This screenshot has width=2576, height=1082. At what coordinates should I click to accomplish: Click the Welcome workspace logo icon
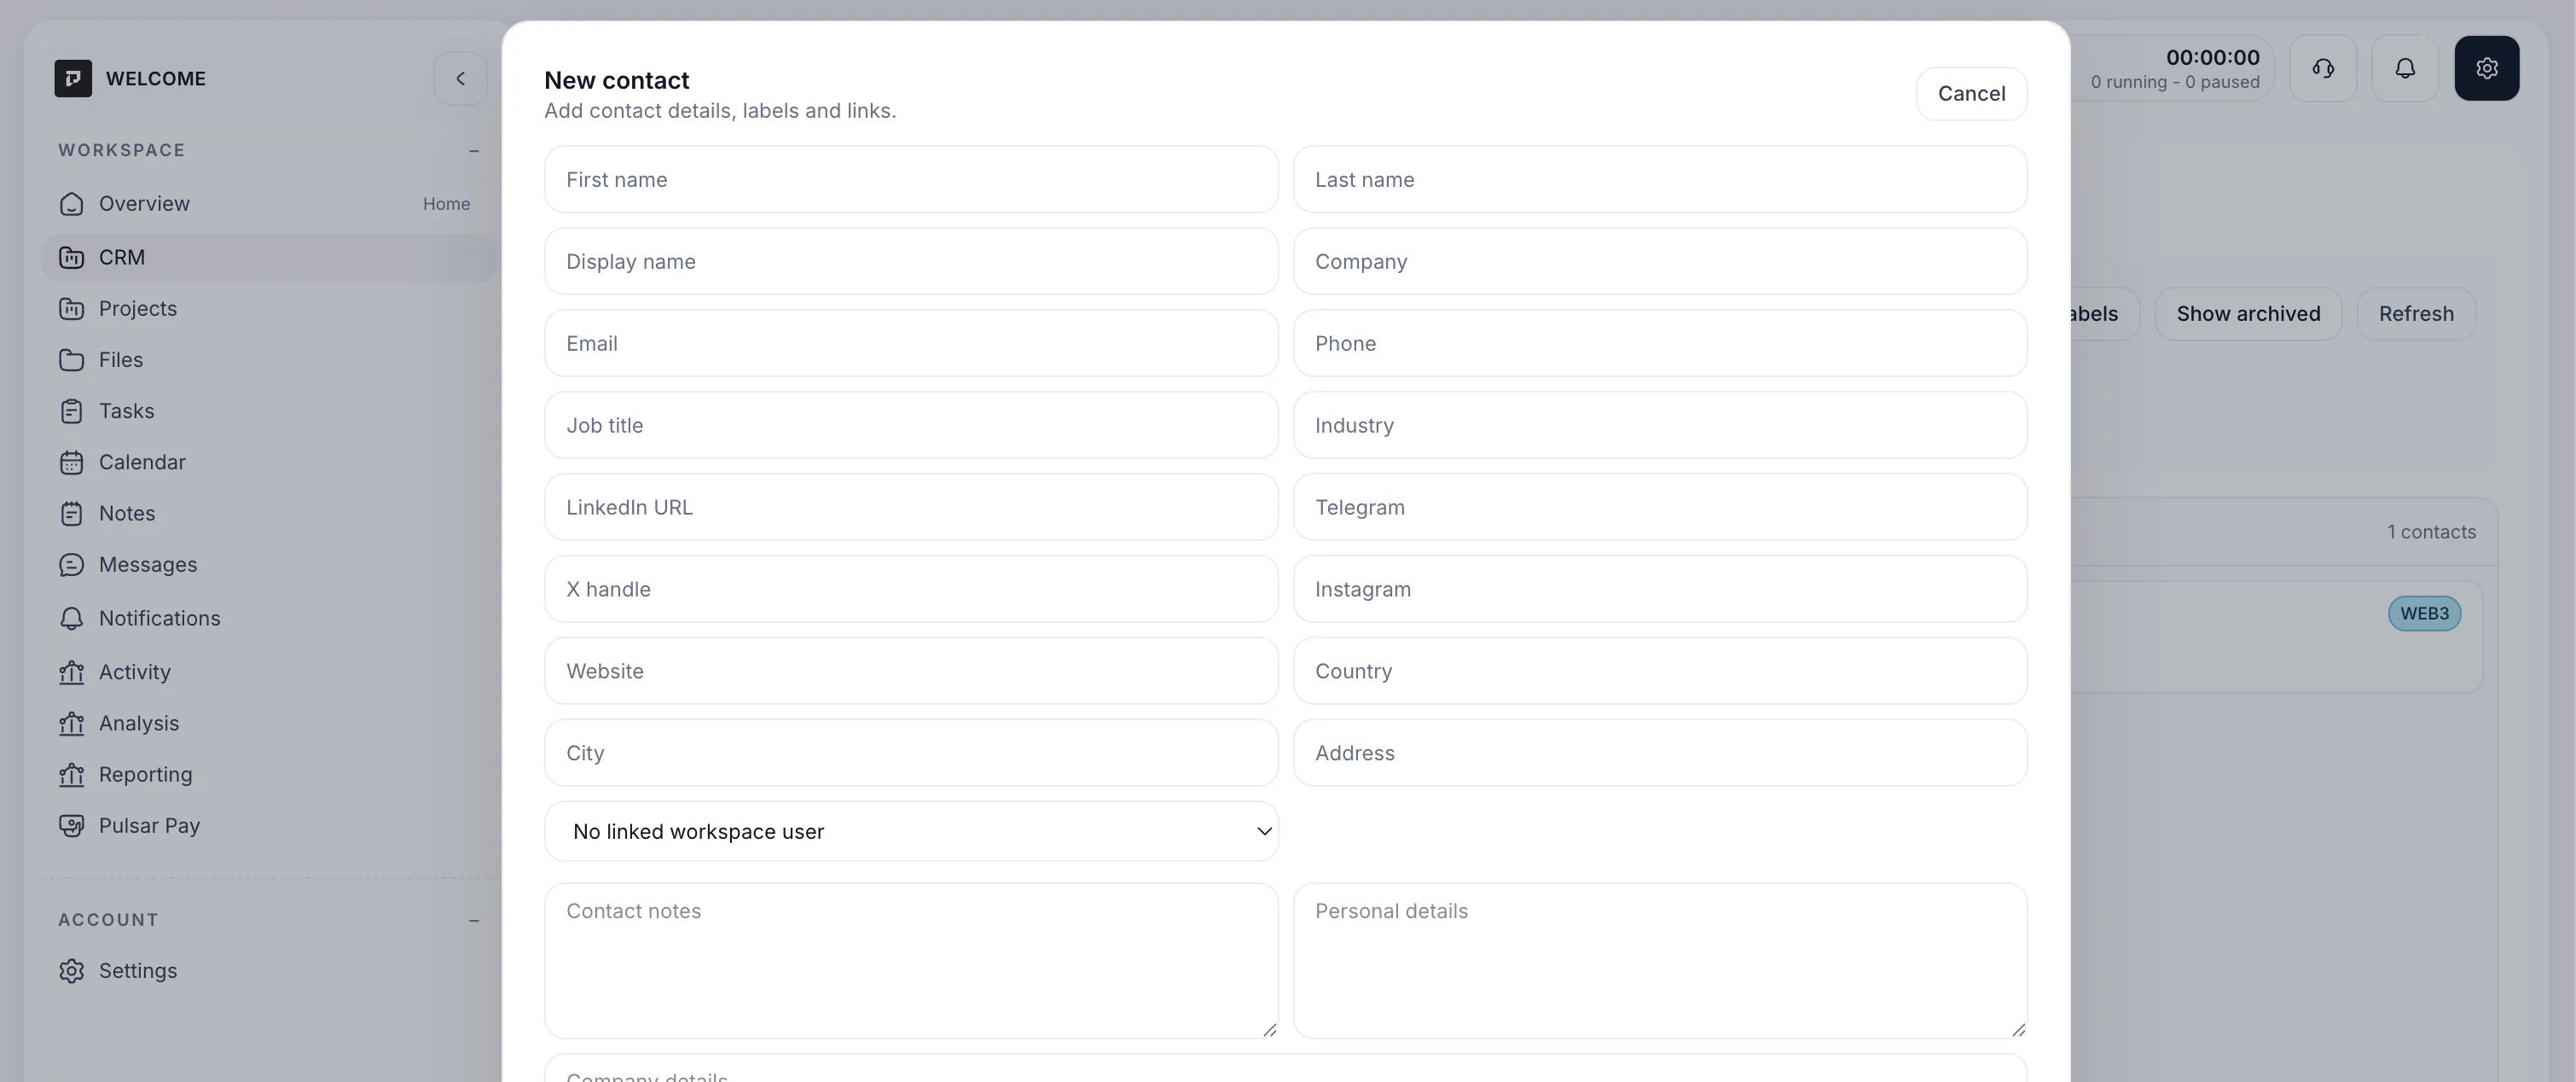[x=73, y=78]
